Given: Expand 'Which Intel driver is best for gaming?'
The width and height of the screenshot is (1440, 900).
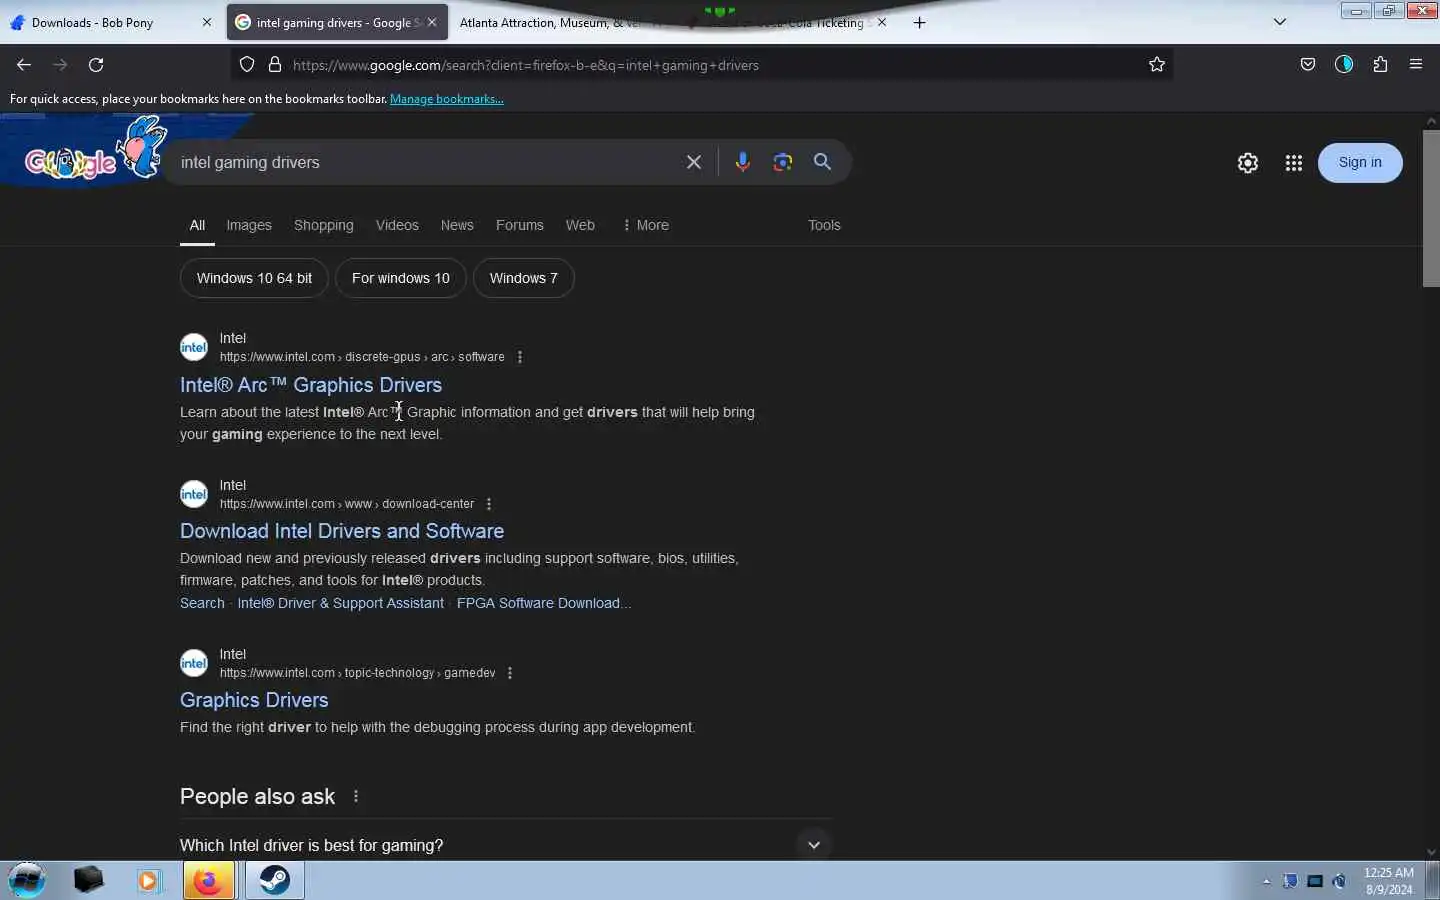Looking at the screenshot, I should [505, 845].
